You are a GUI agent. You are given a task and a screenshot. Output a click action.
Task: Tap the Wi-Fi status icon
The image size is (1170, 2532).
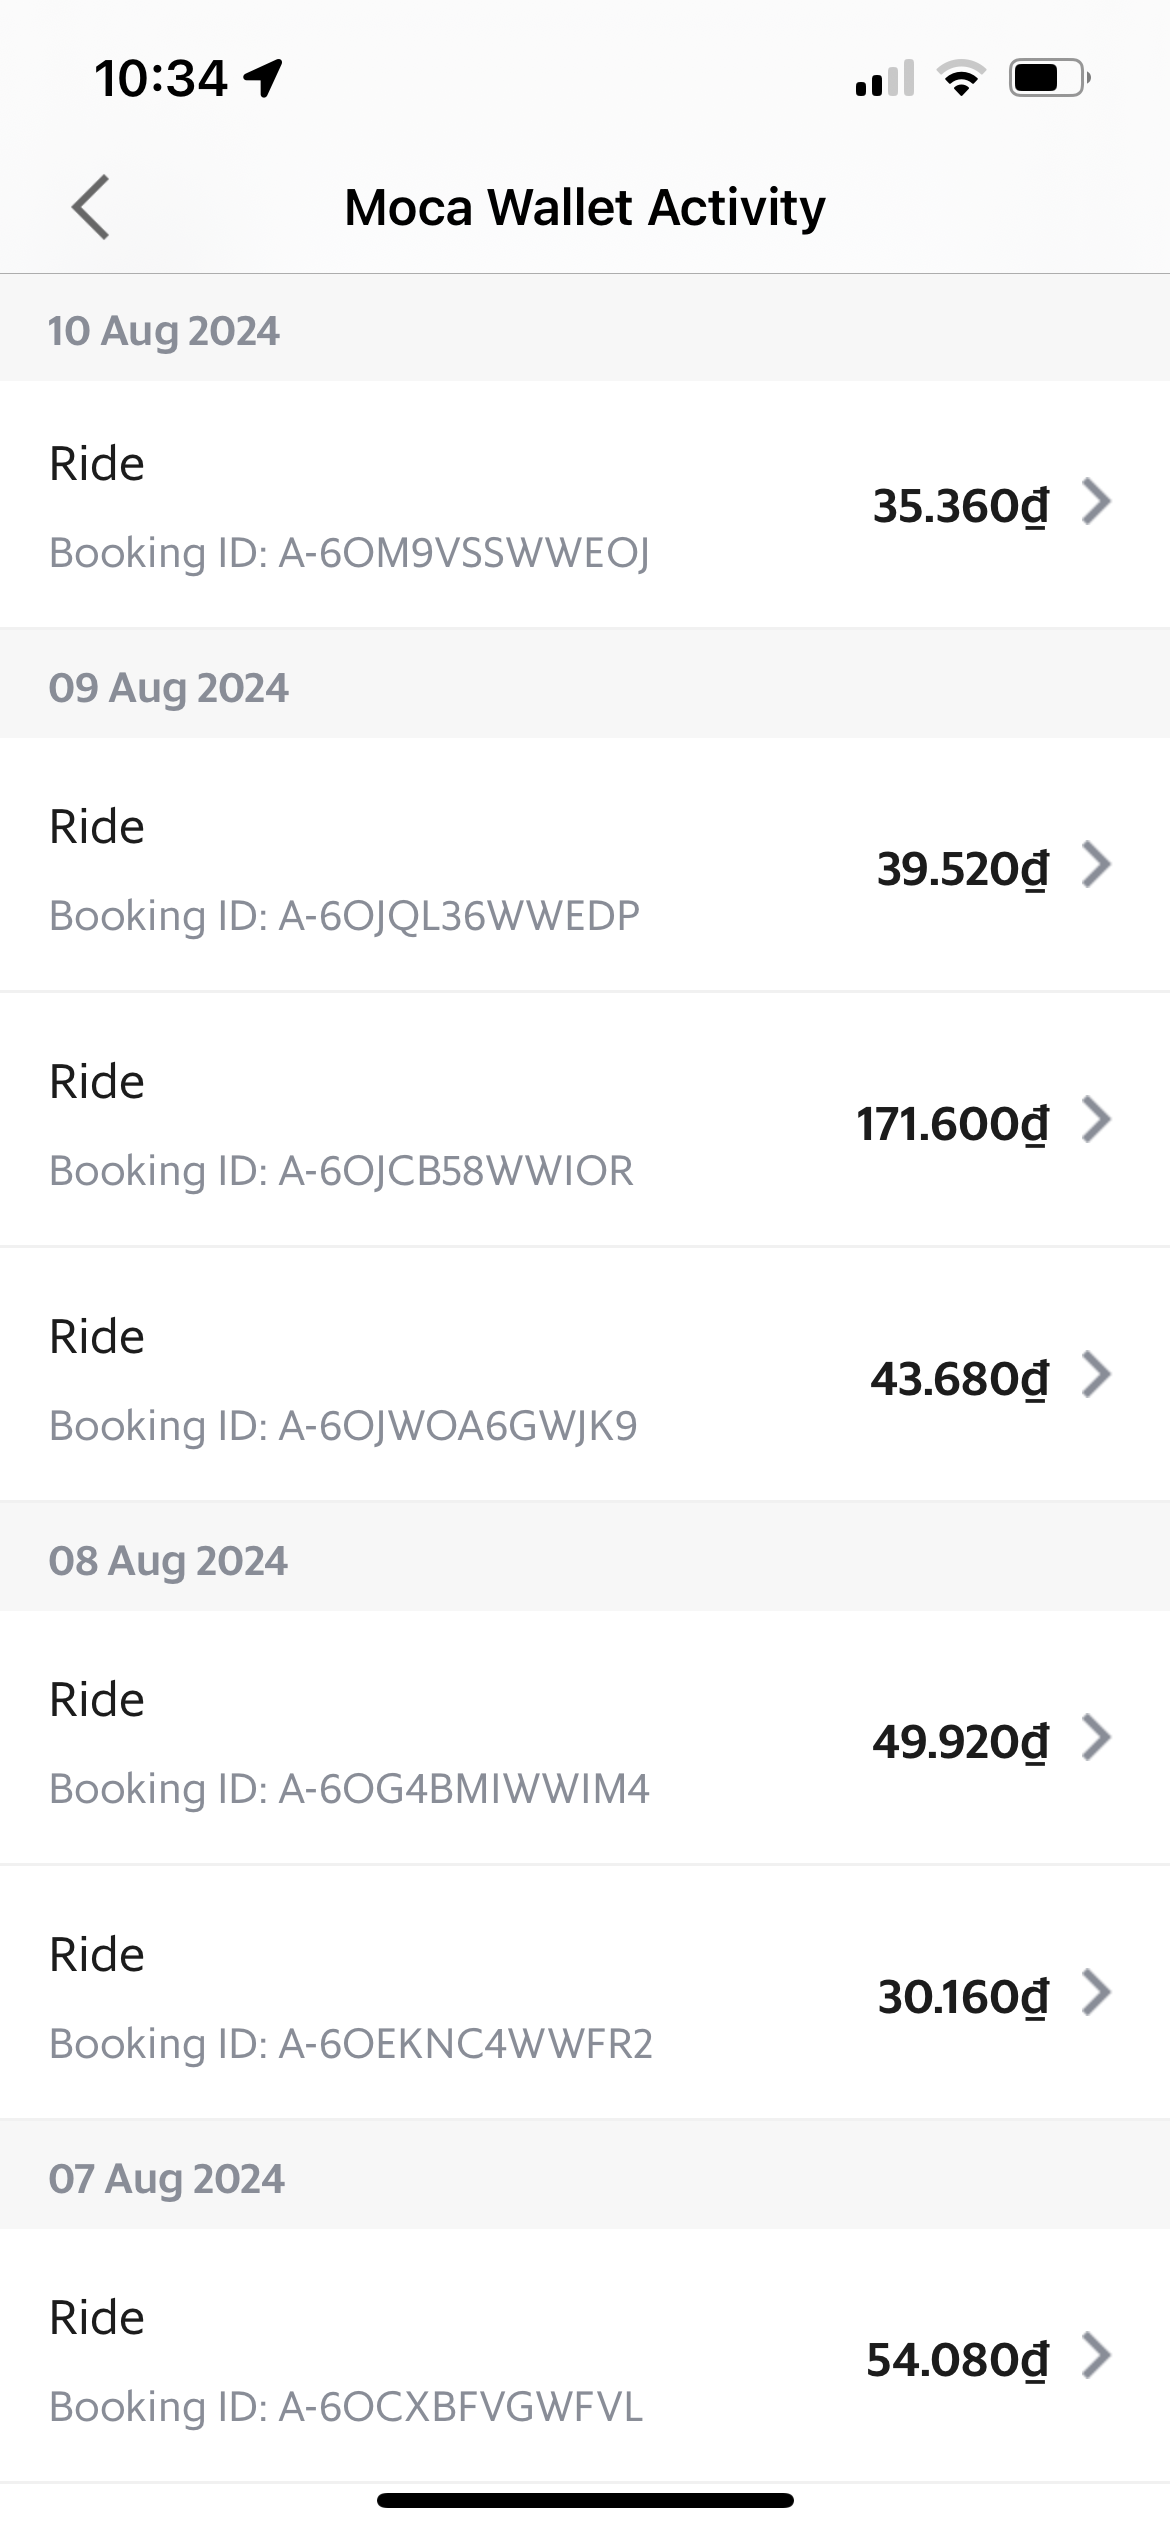point(961,78)
